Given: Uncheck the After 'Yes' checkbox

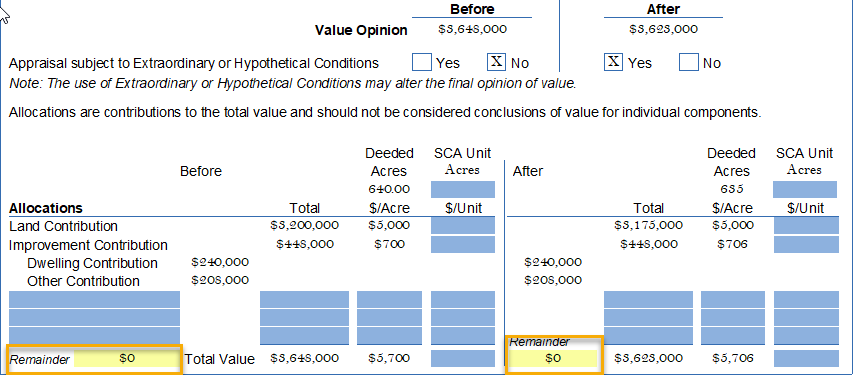Looking at the screenshot, I should pos(614,63).
